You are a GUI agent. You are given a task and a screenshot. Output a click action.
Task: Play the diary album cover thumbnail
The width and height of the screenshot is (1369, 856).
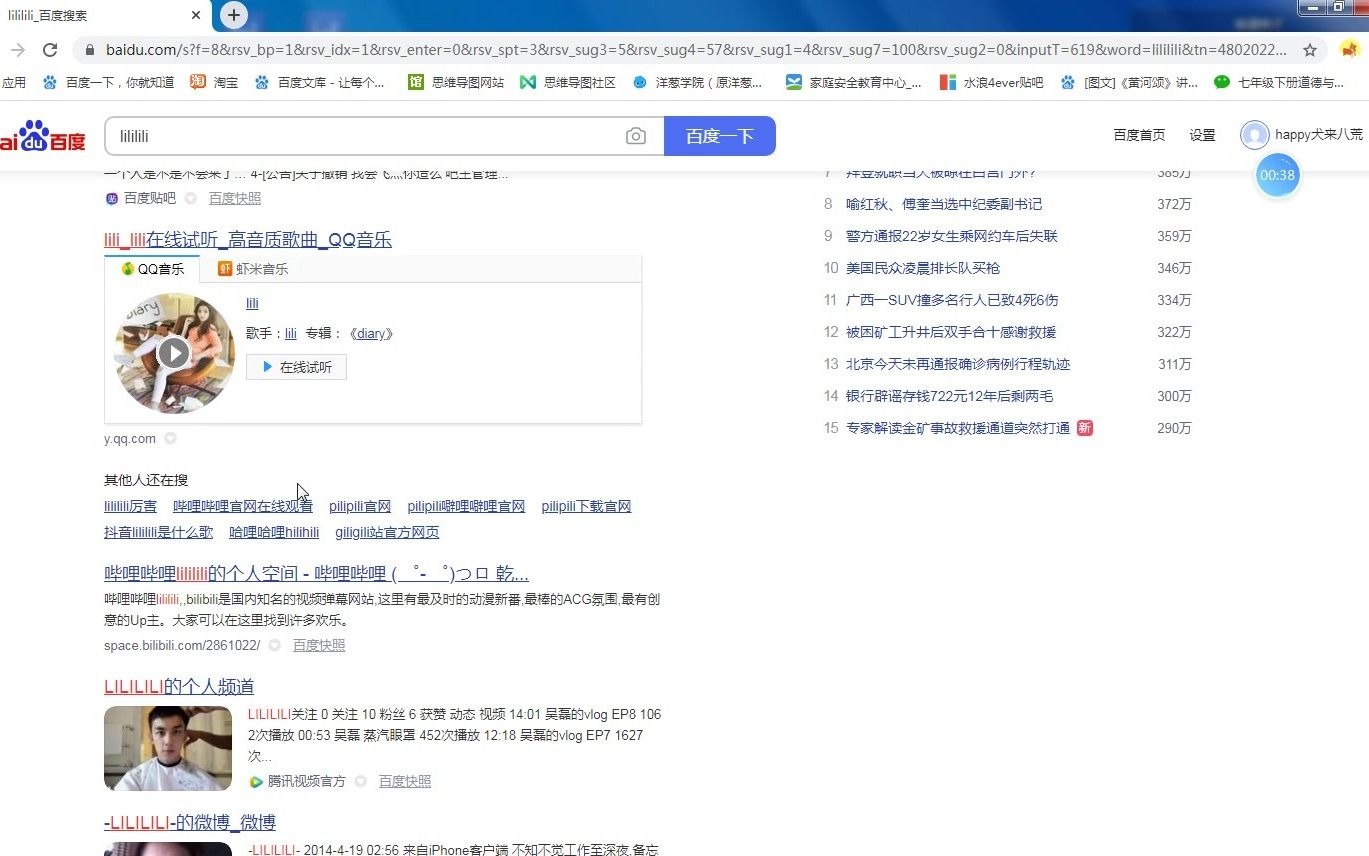174,353
